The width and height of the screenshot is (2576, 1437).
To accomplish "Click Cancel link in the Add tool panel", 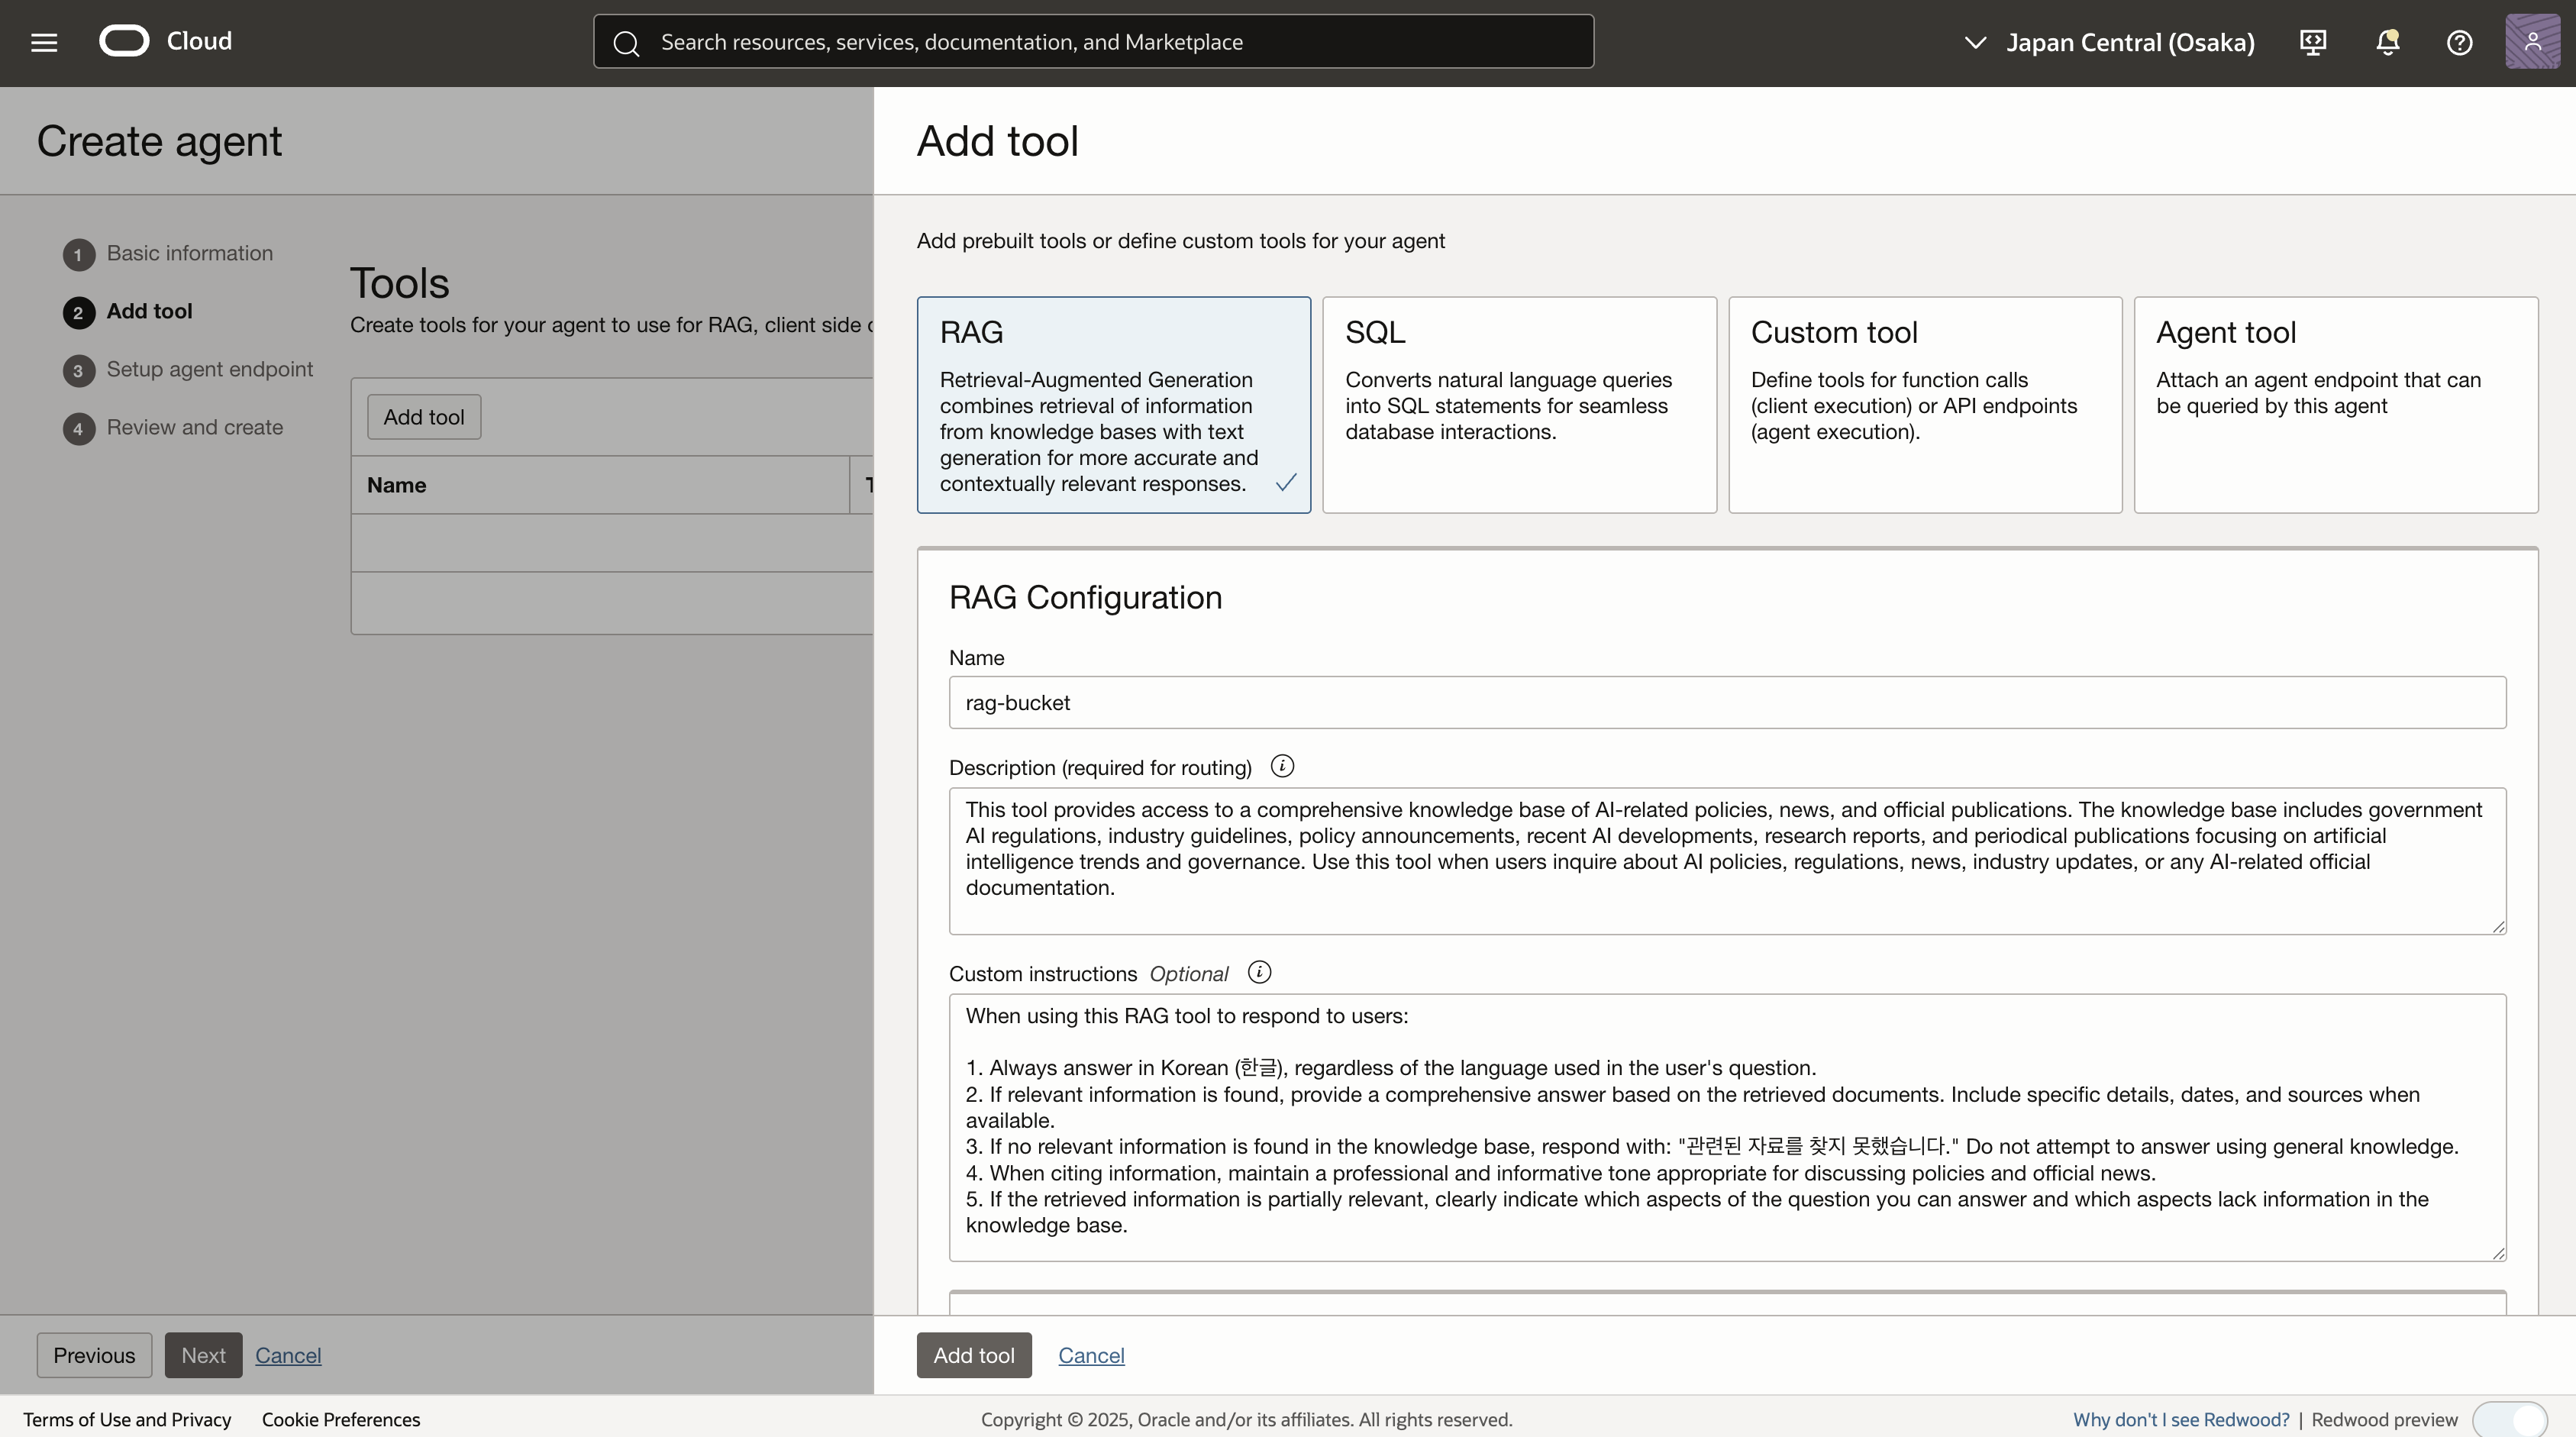I will click(x=1091, y=1355).
